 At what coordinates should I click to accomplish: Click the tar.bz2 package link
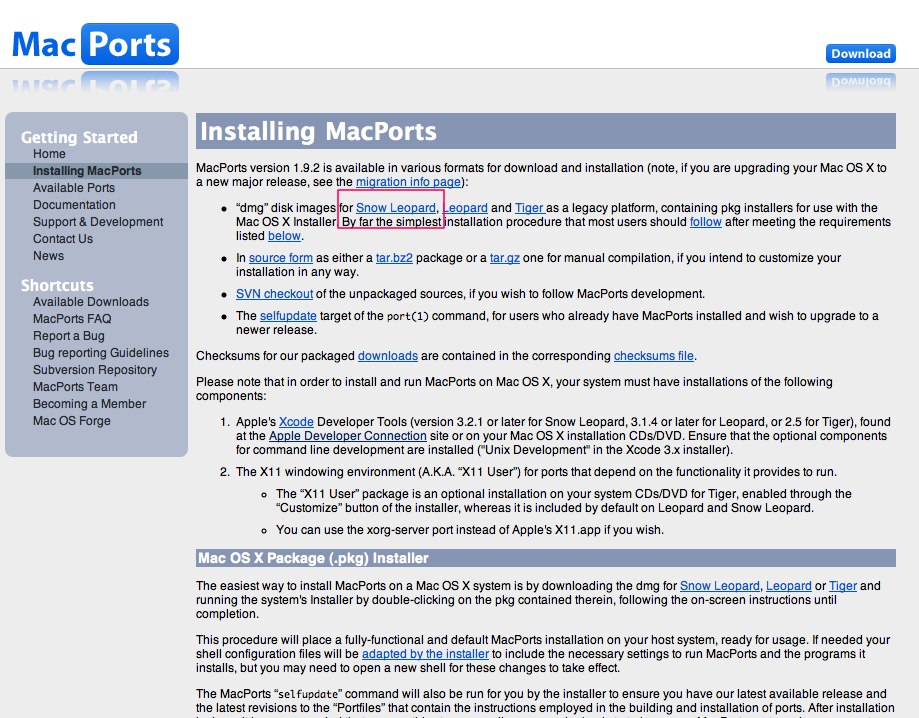click(x=394, y=258)
